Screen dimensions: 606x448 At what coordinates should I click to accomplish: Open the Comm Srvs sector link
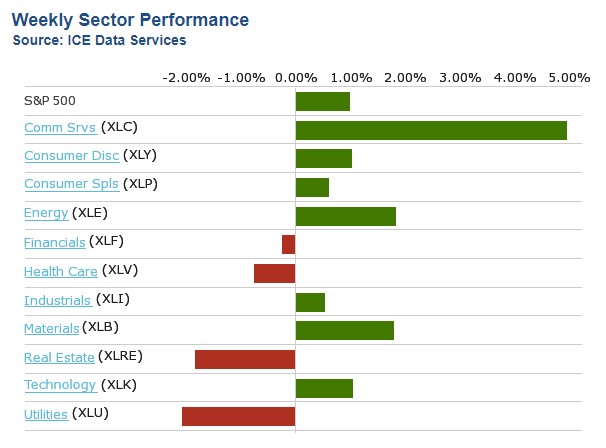tap(60, 128)
